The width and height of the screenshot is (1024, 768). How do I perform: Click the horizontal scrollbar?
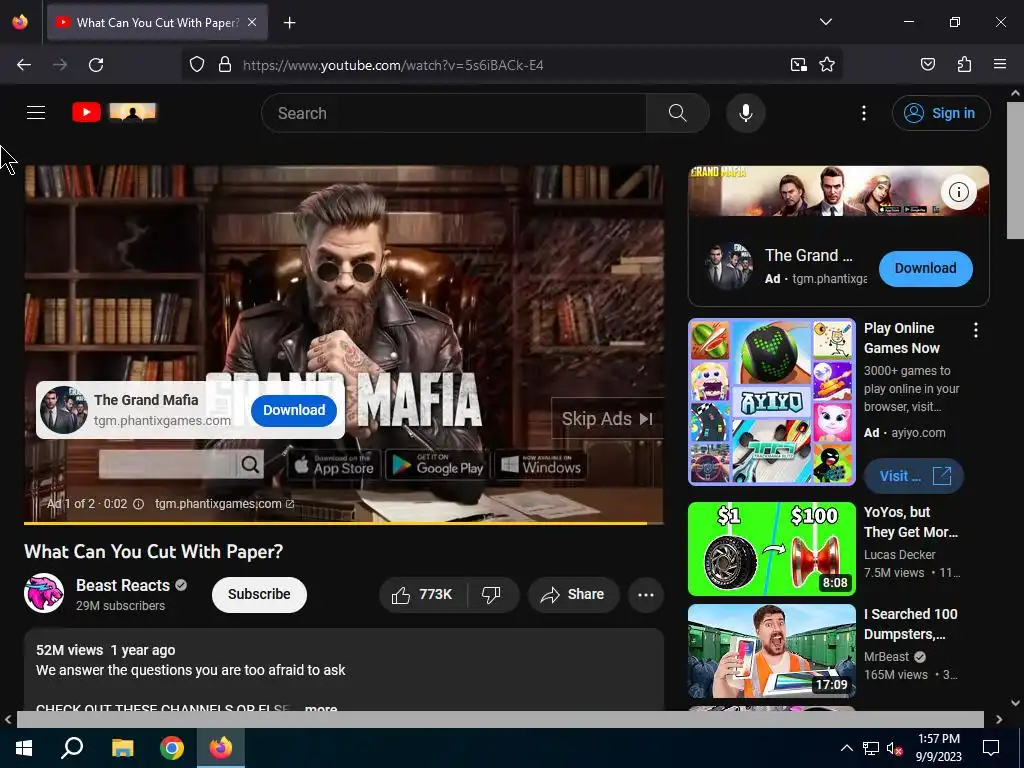tap(500, 719)
